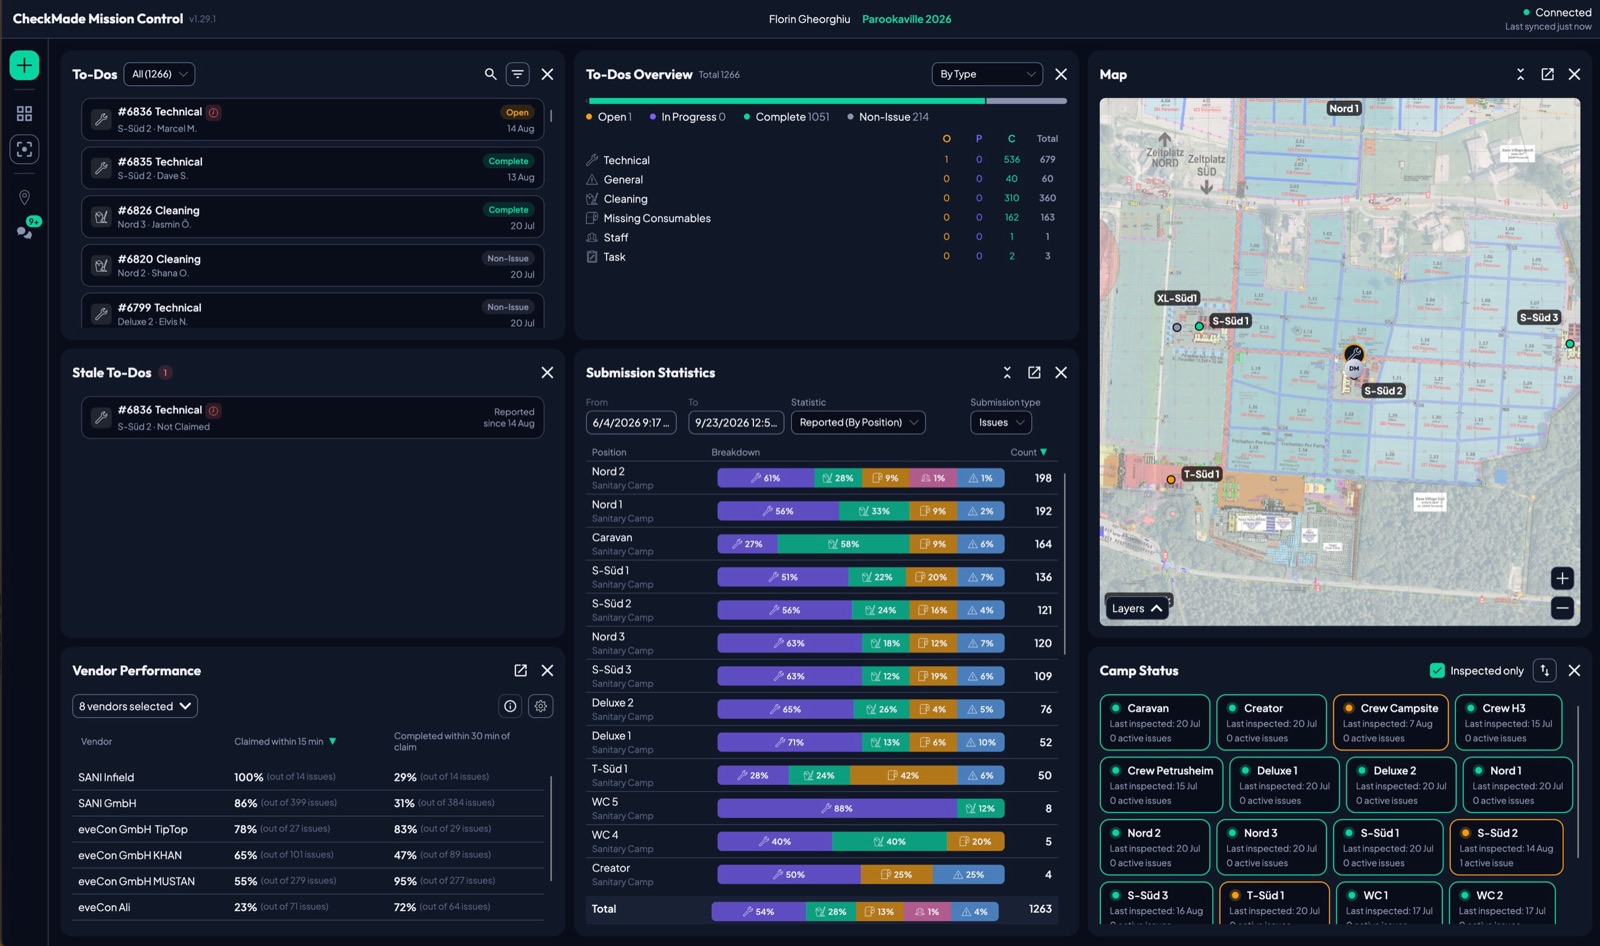
Task: Toggle the Complete legend filter
Action: [x=787, y=117]
